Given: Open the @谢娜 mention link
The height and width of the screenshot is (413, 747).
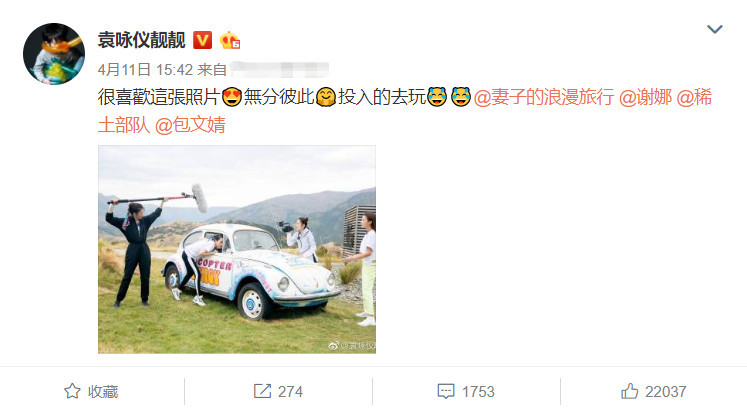Looking at the screenshot, I should [x=646, y=97].
